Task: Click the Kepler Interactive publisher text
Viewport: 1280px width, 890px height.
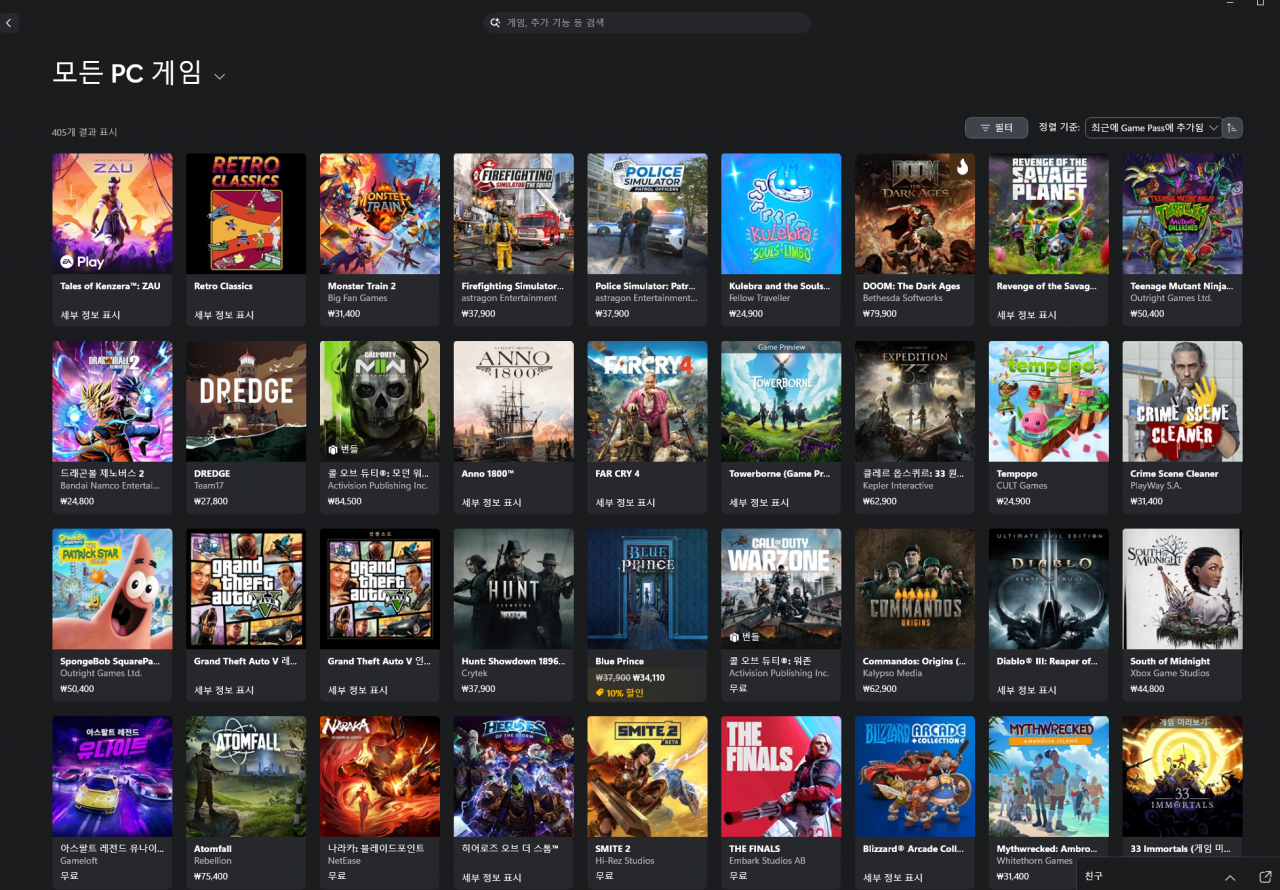Action: [x=898, y=486]
